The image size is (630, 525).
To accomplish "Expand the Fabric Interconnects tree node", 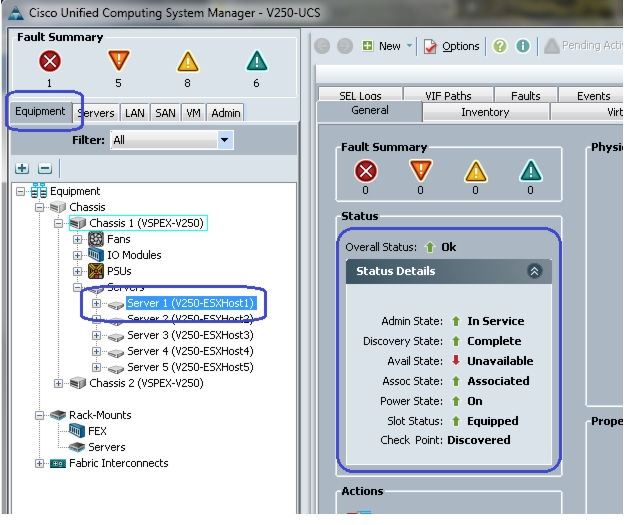I will [39, 464].
